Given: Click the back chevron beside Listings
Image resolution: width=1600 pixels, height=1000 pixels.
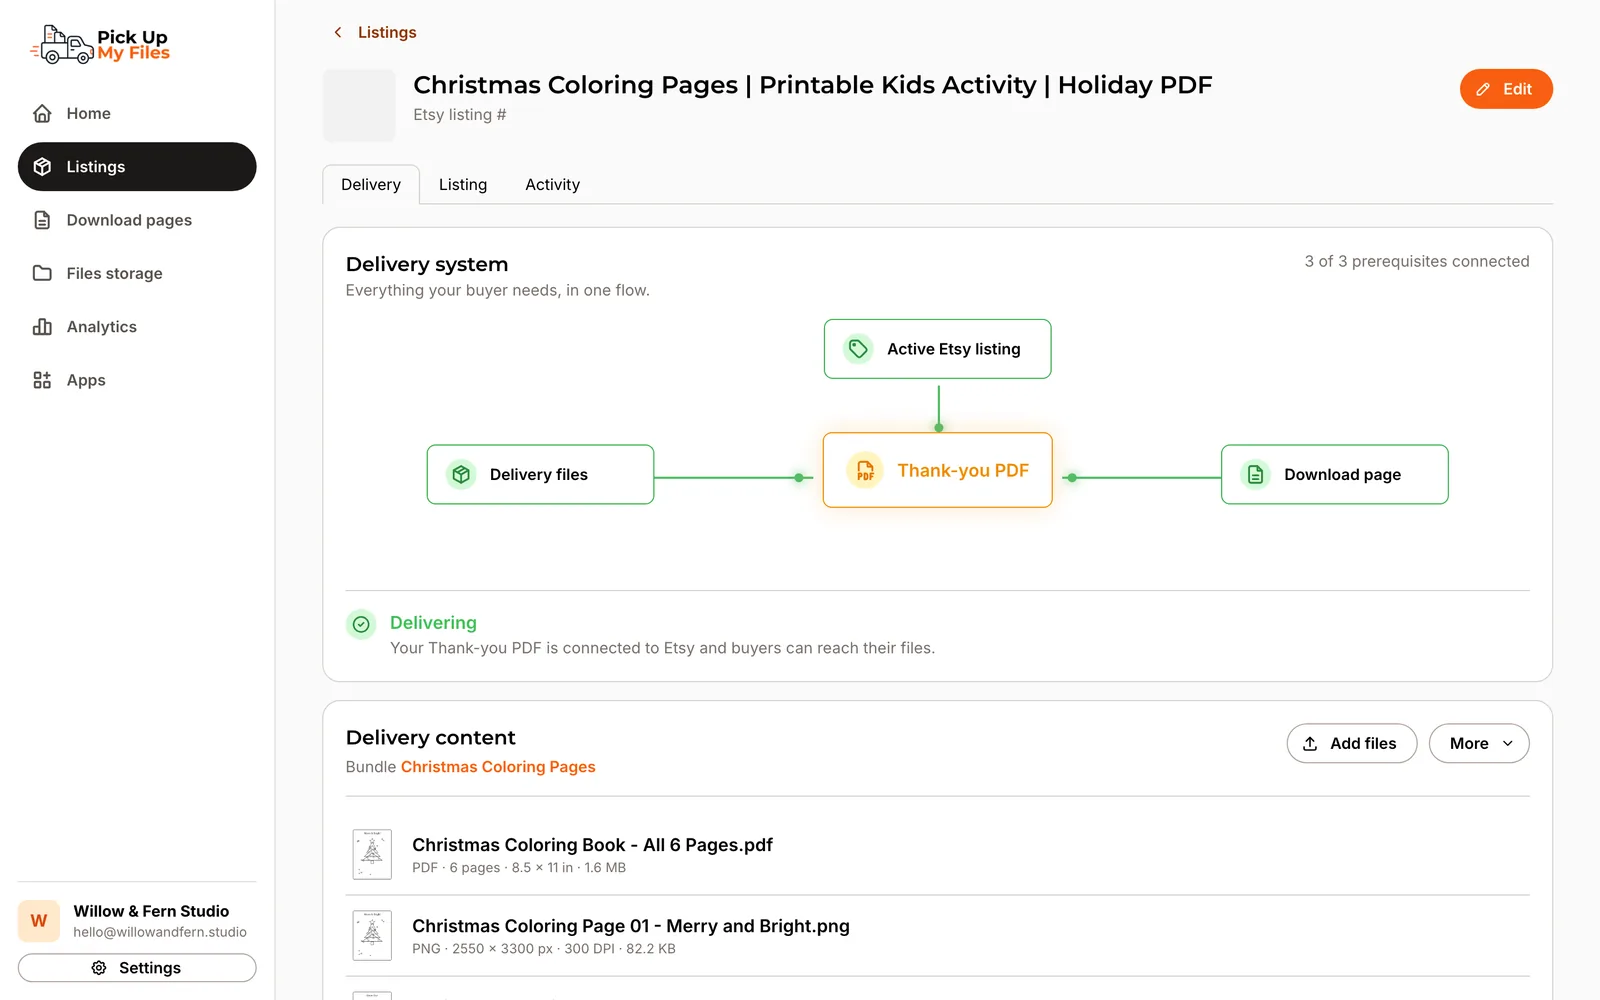Looking at the screenshot, I should pos(338,32).
